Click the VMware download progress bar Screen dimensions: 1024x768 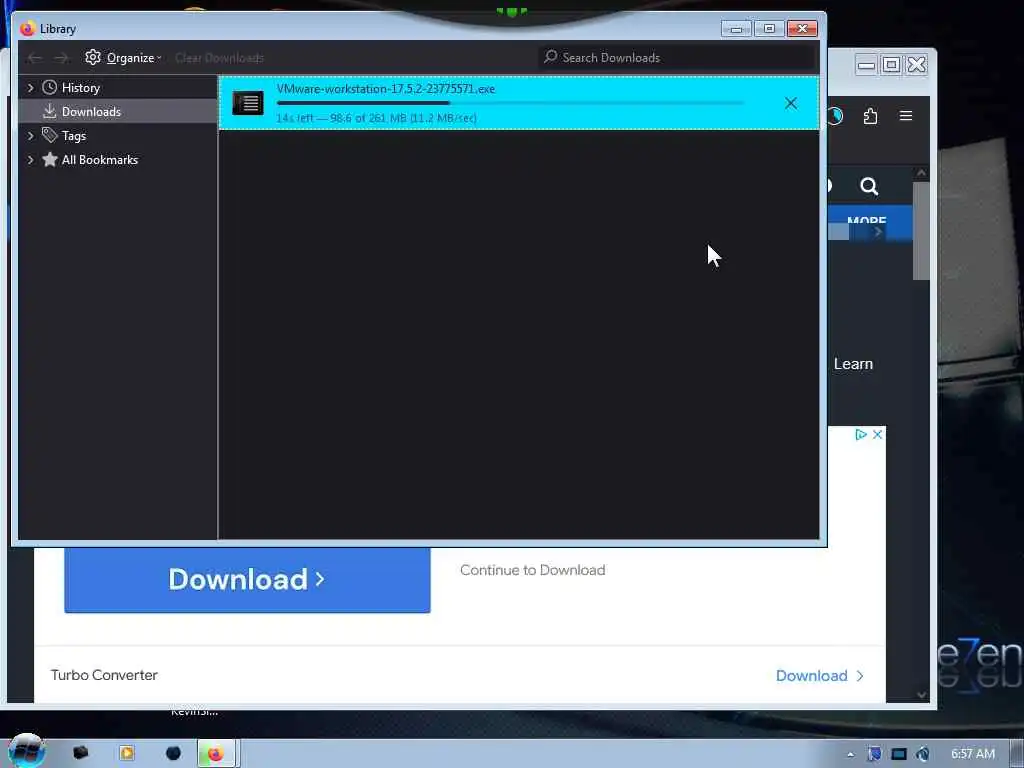(510, 103)
